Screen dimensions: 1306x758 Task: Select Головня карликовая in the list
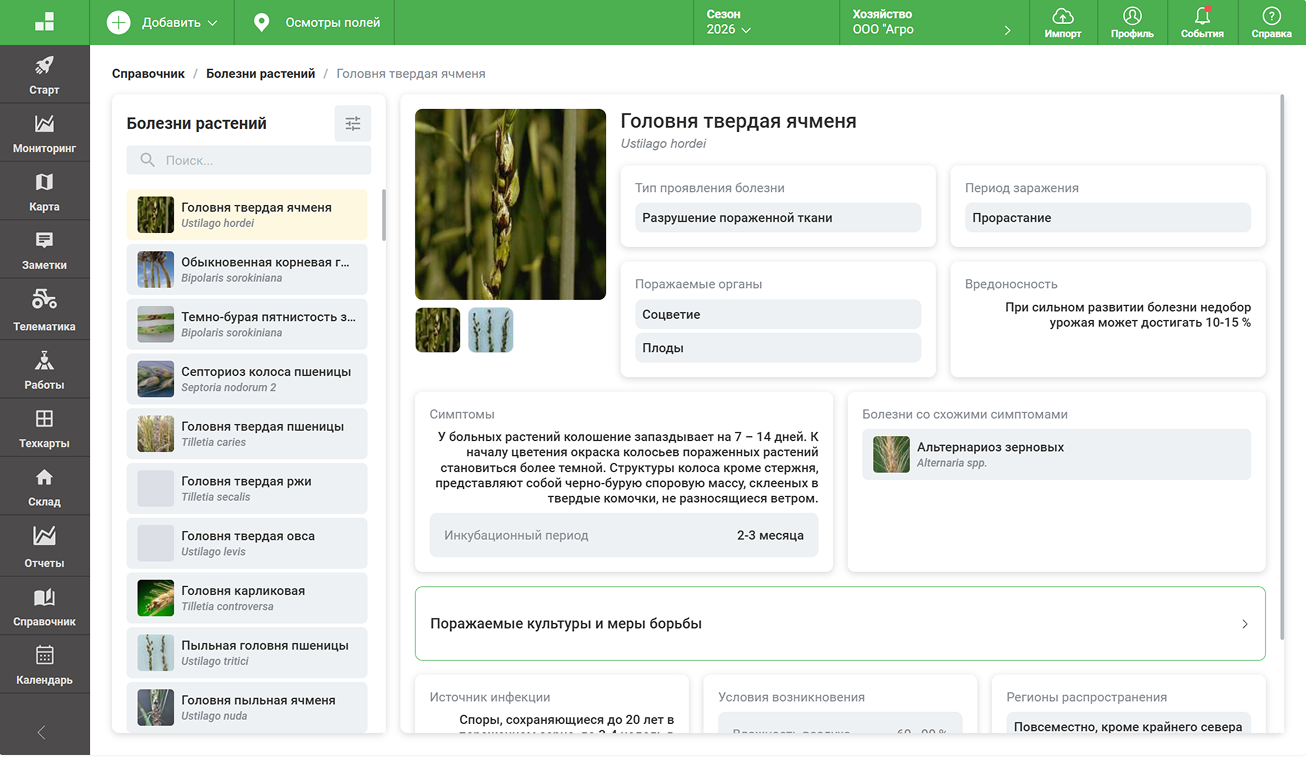pyautogui.click(x=247, y=598)
